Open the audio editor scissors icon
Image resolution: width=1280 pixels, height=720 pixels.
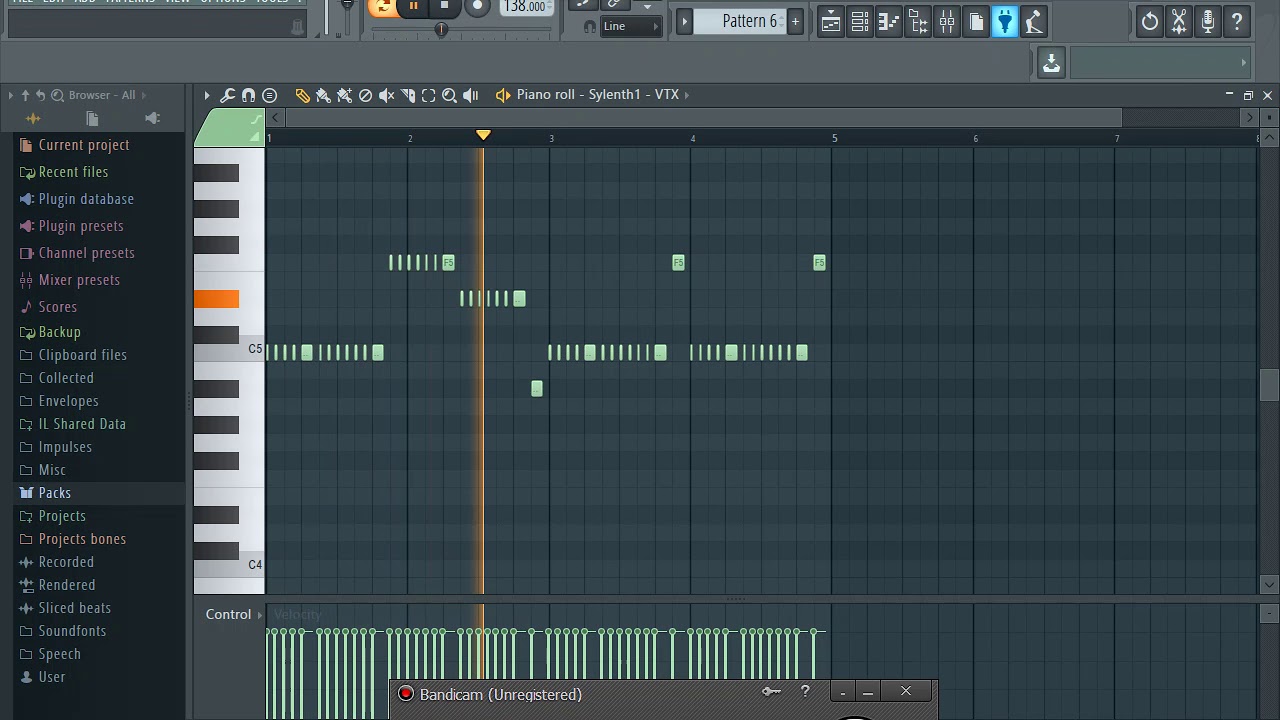coord(1179,21)
